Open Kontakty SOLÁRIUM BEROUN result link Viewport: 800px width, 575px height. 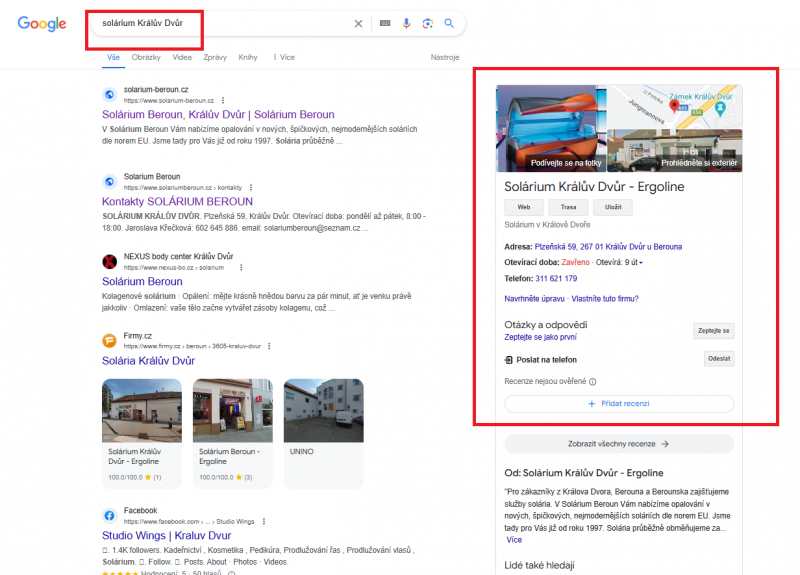(x=178, y=202)
